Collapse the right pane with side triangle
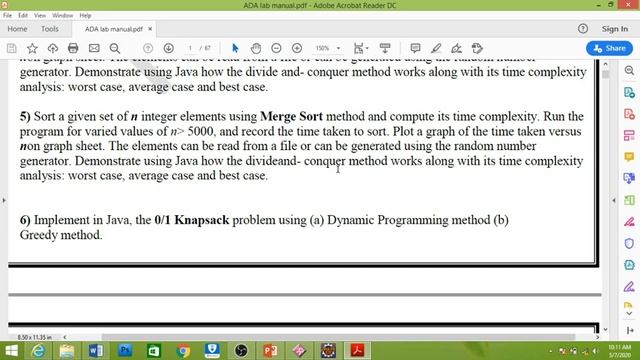This screenshot has width=640, height=360. click(x=613, y=200)
